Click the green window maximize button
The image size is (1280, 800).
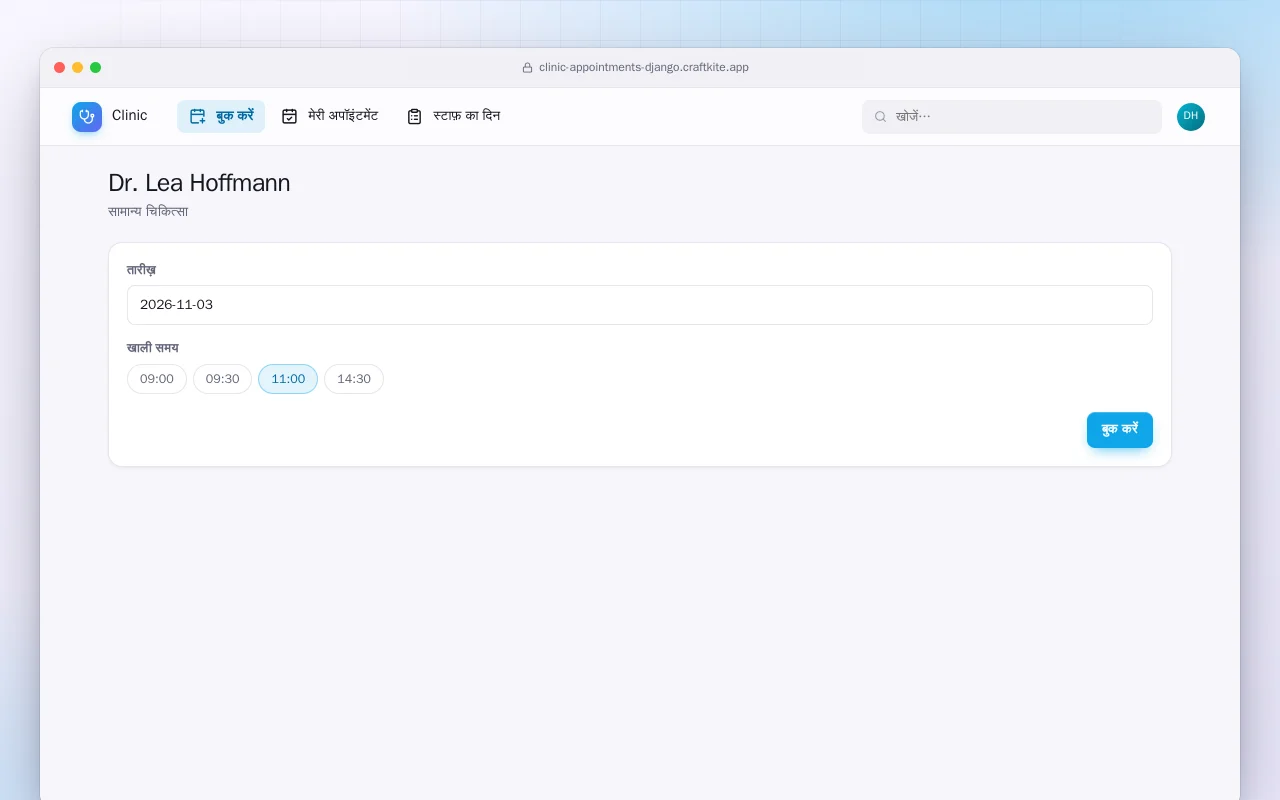pyautogui.click(x=96, y=68)
